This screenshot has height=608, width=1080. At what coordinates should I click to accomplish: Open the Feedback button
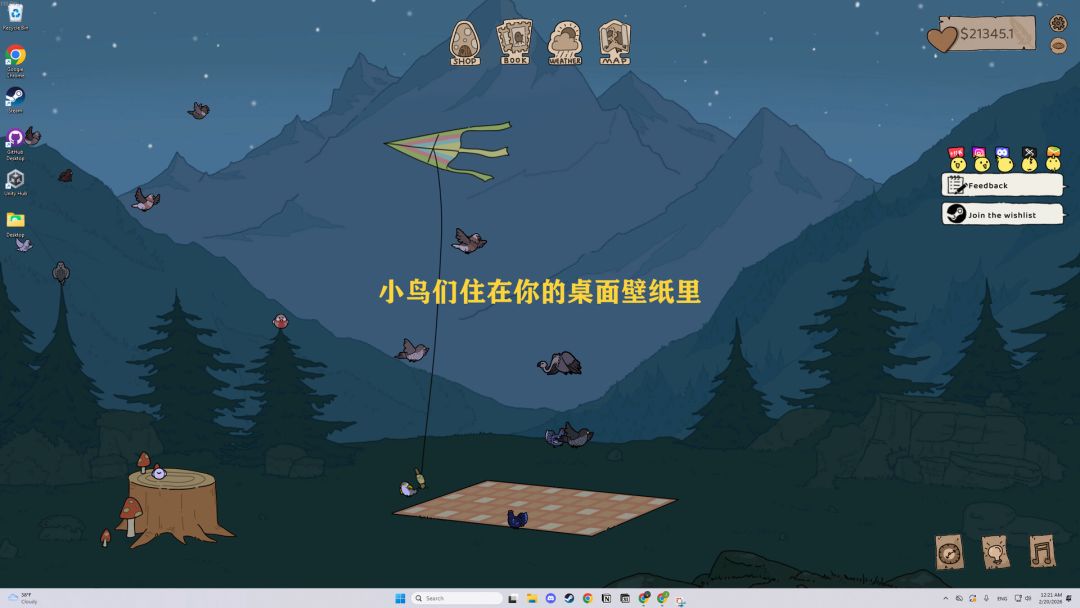(x=1002, y=185)
